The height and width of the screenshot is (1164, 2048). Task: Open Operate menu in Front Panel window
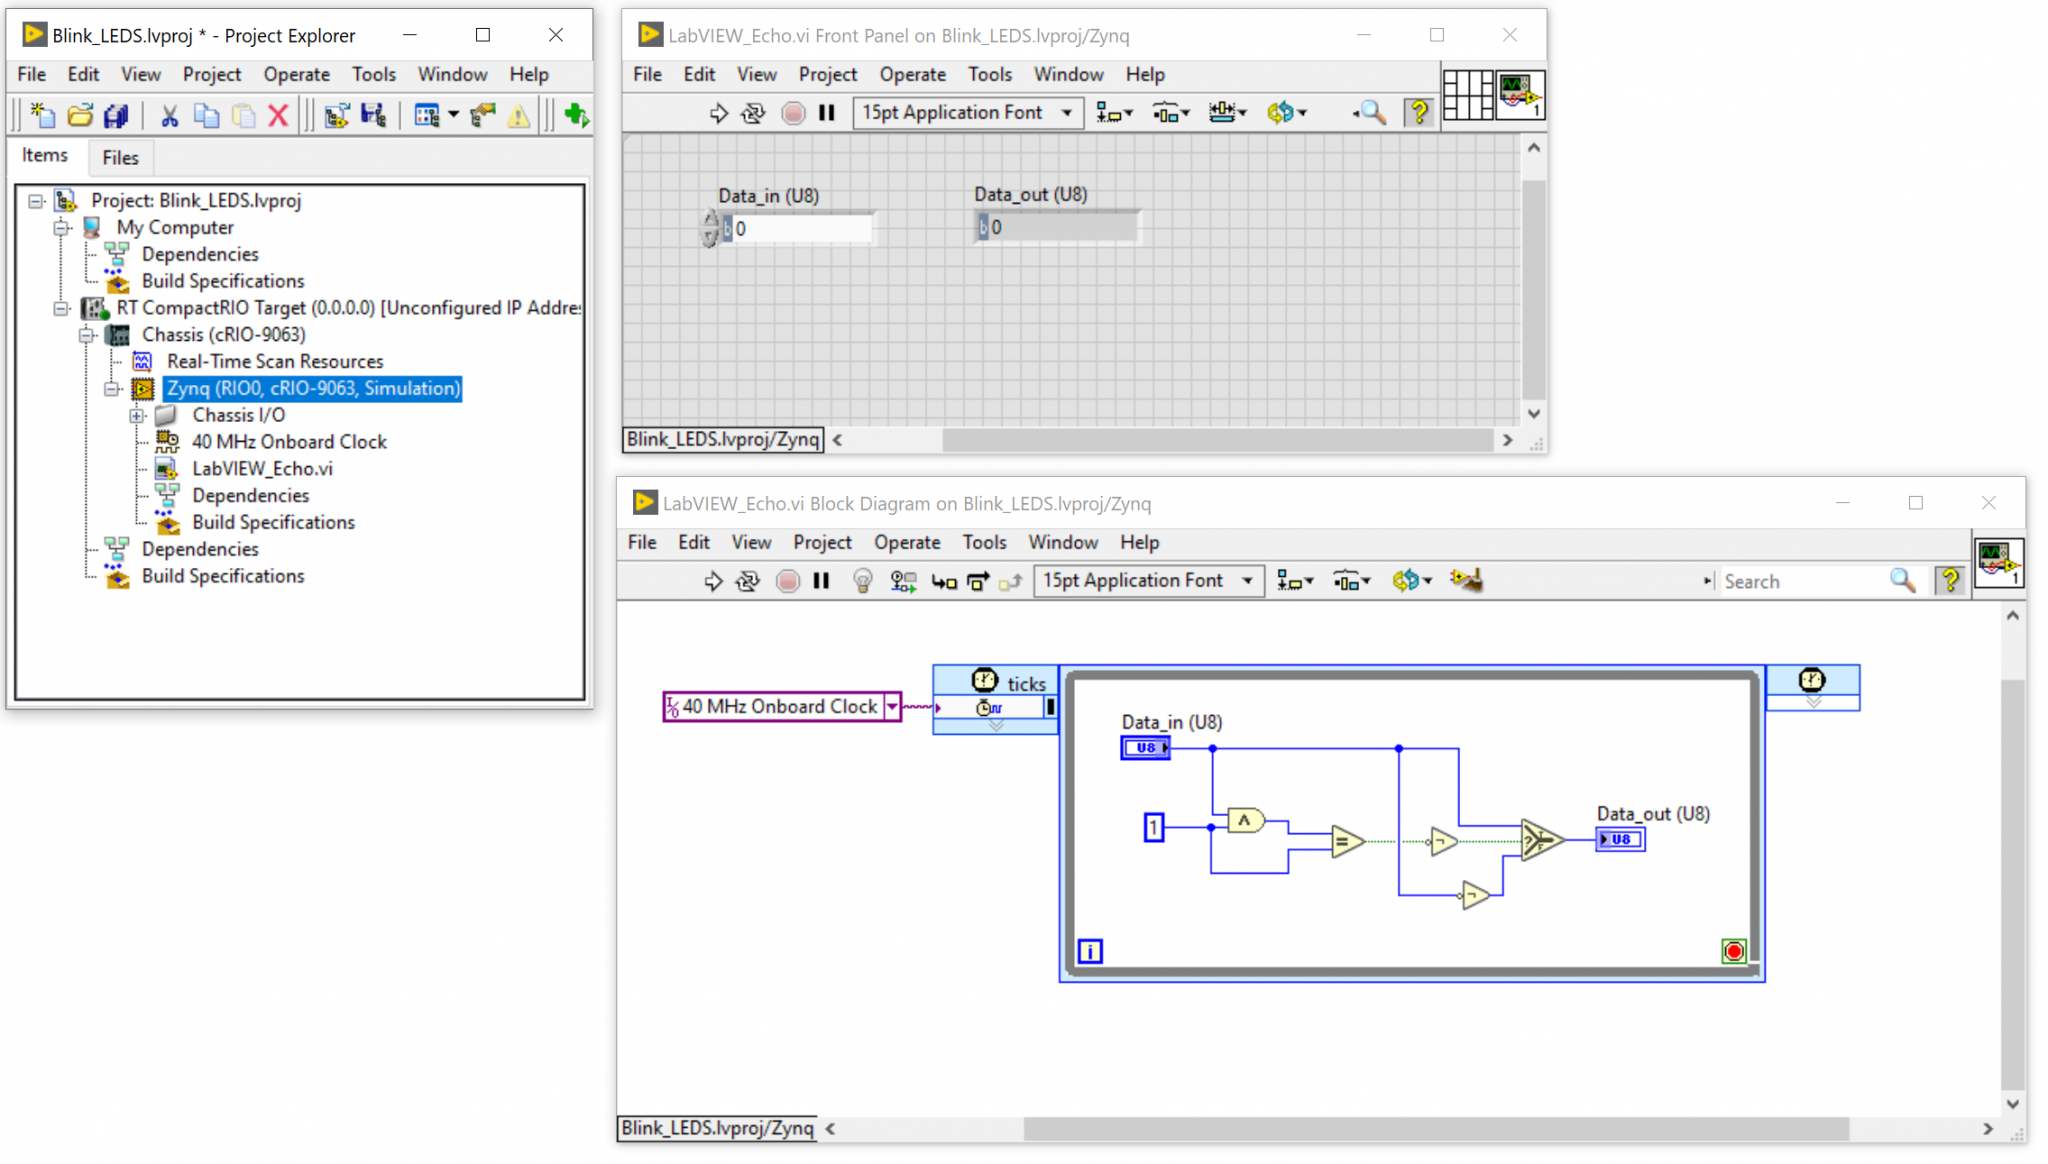[912, 75]
